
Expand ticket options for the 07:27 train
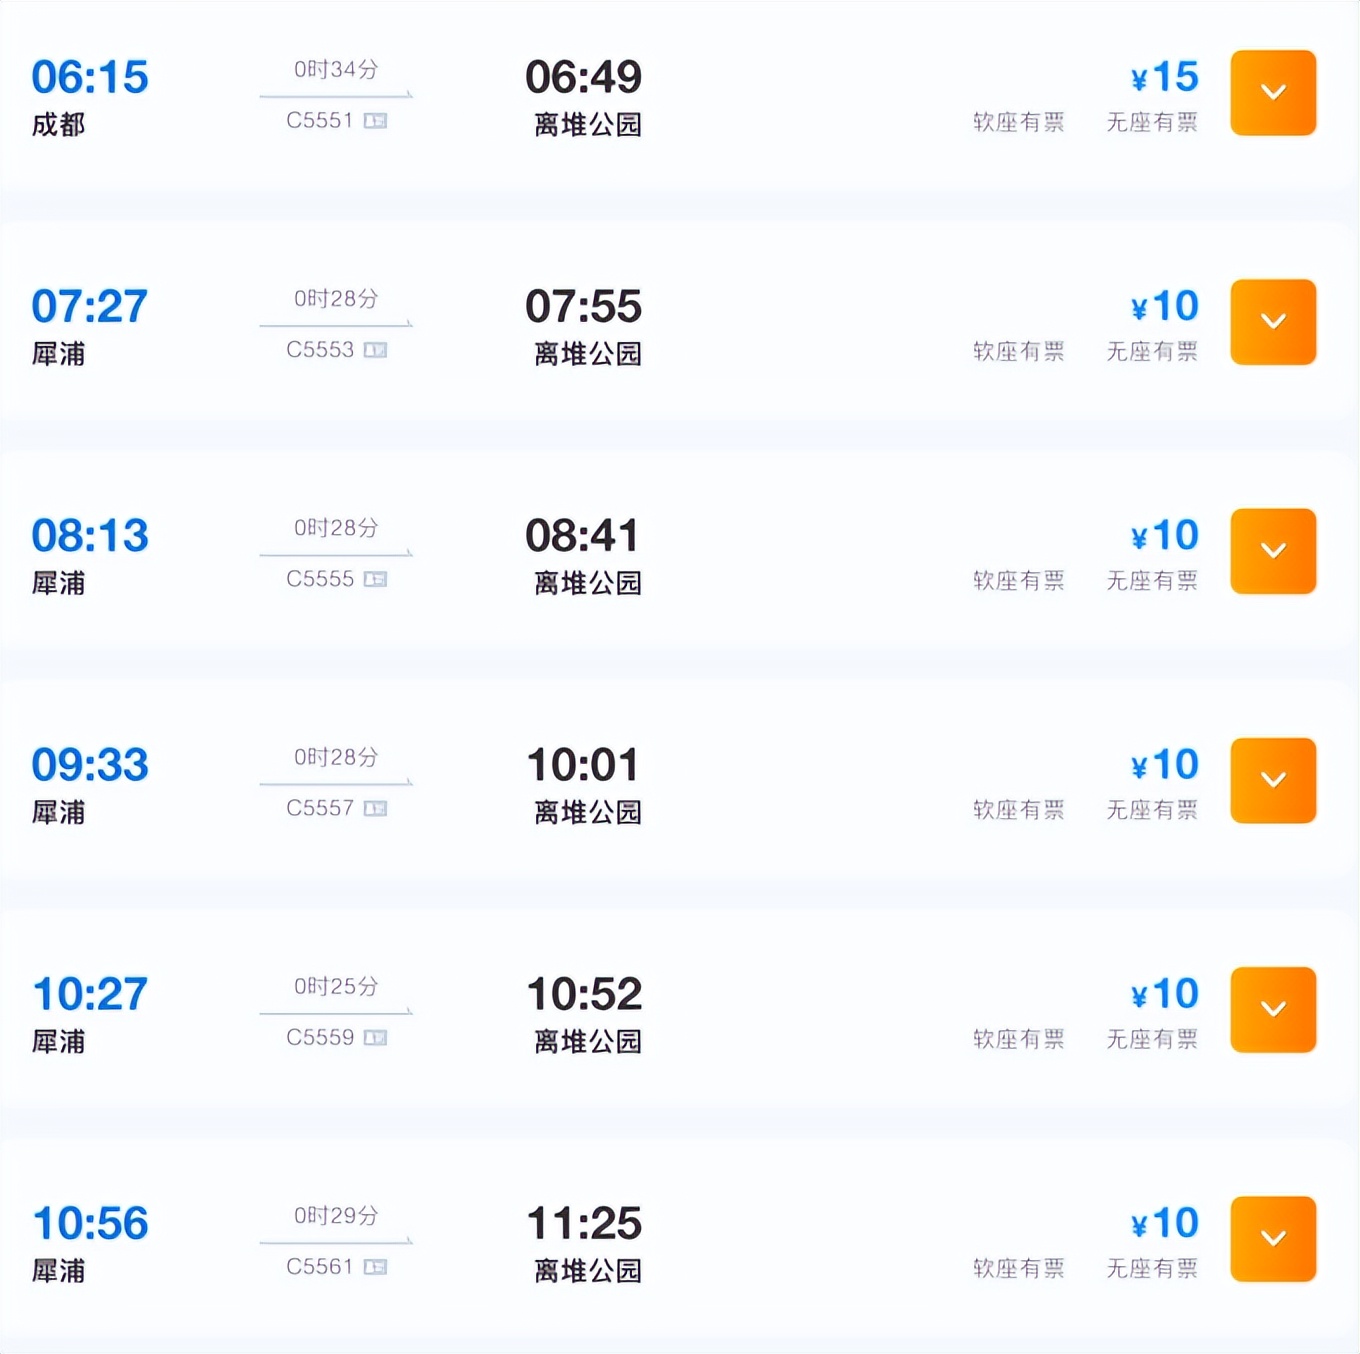(x=1272, y=322)
